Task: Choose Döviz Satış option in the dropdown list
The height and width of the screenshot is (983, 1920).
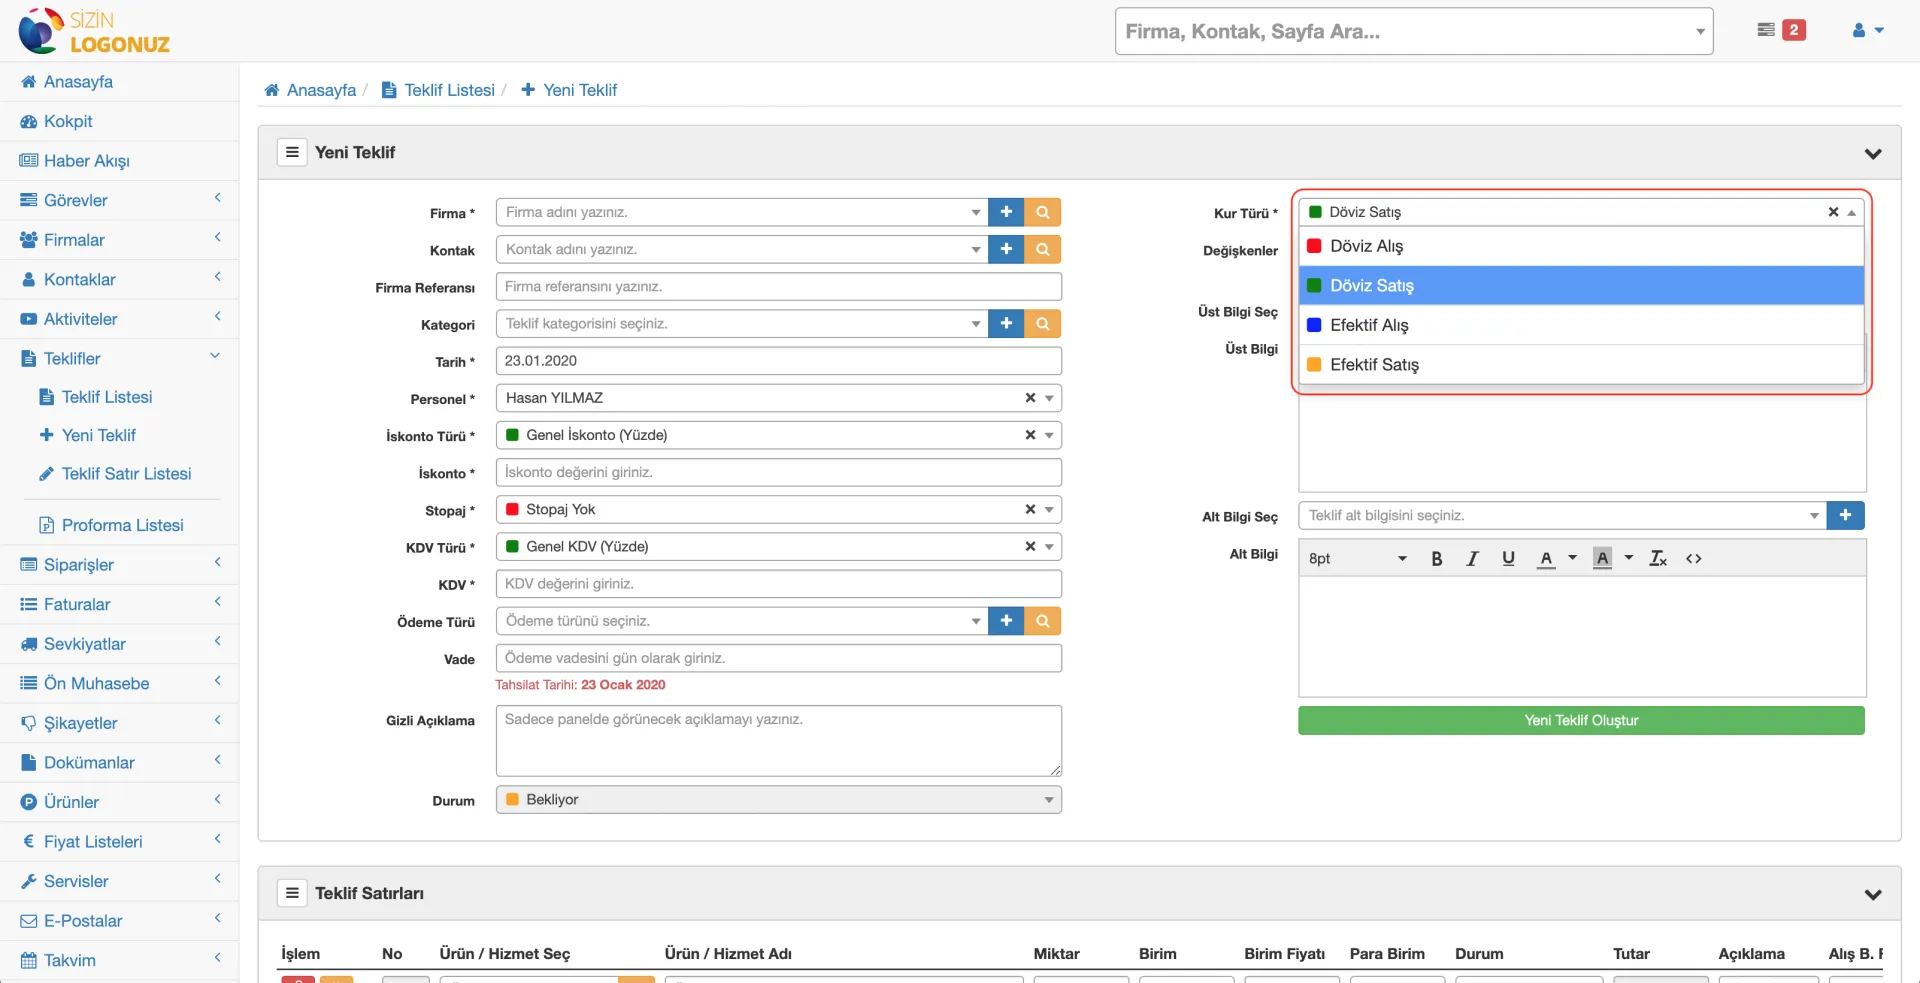Action: [x=1581, y=285]
